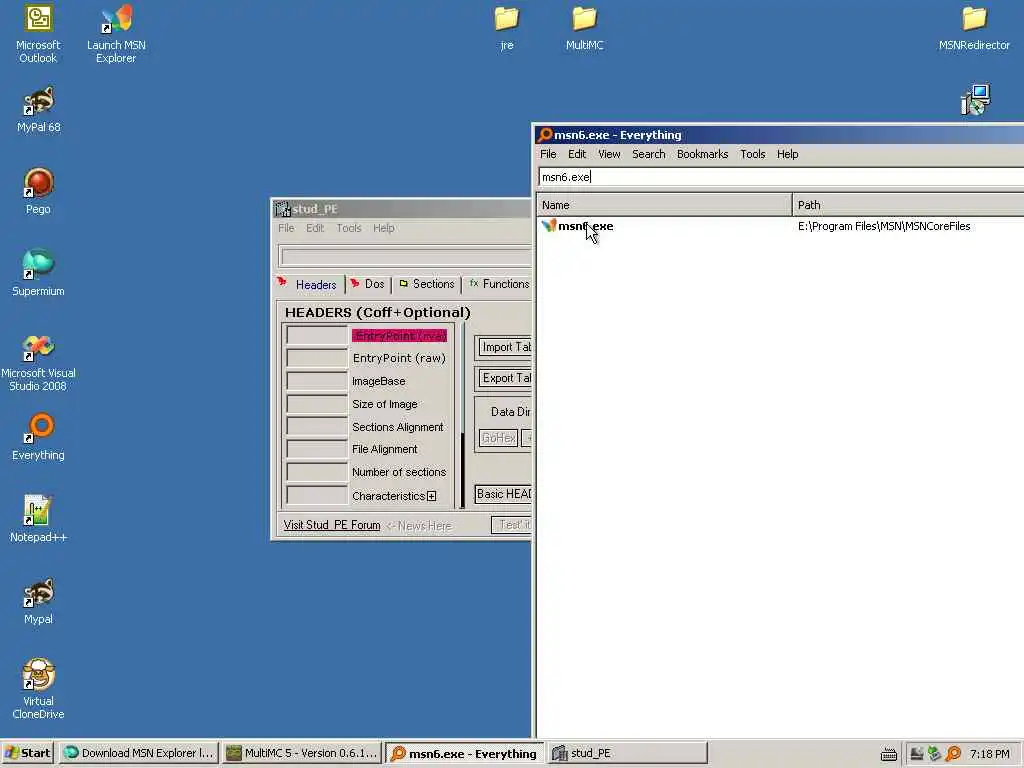Screen dimensions: 1024x768
Task: Select the MSNRedirector desktop folder
Action: [974, 28]
